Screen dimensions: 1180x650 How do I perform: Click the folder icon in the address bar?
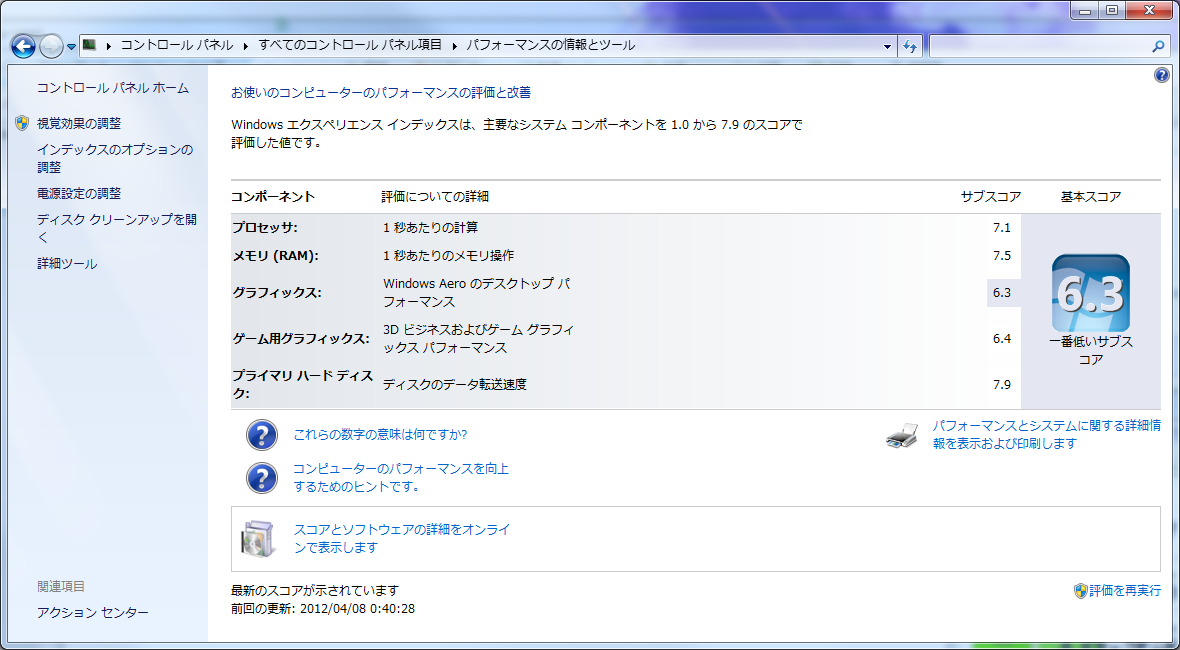(89, 44)
